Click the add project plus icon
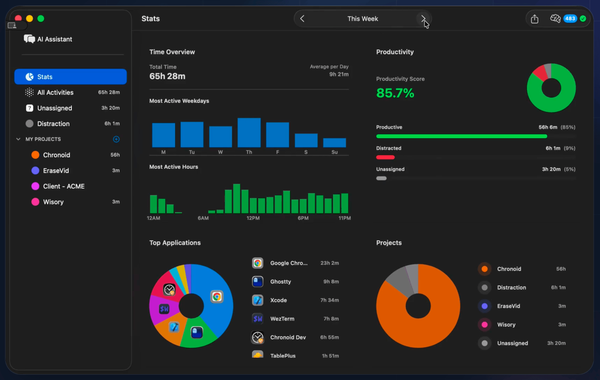The height and width of the screenshot is (380, 600). (116, 139)
